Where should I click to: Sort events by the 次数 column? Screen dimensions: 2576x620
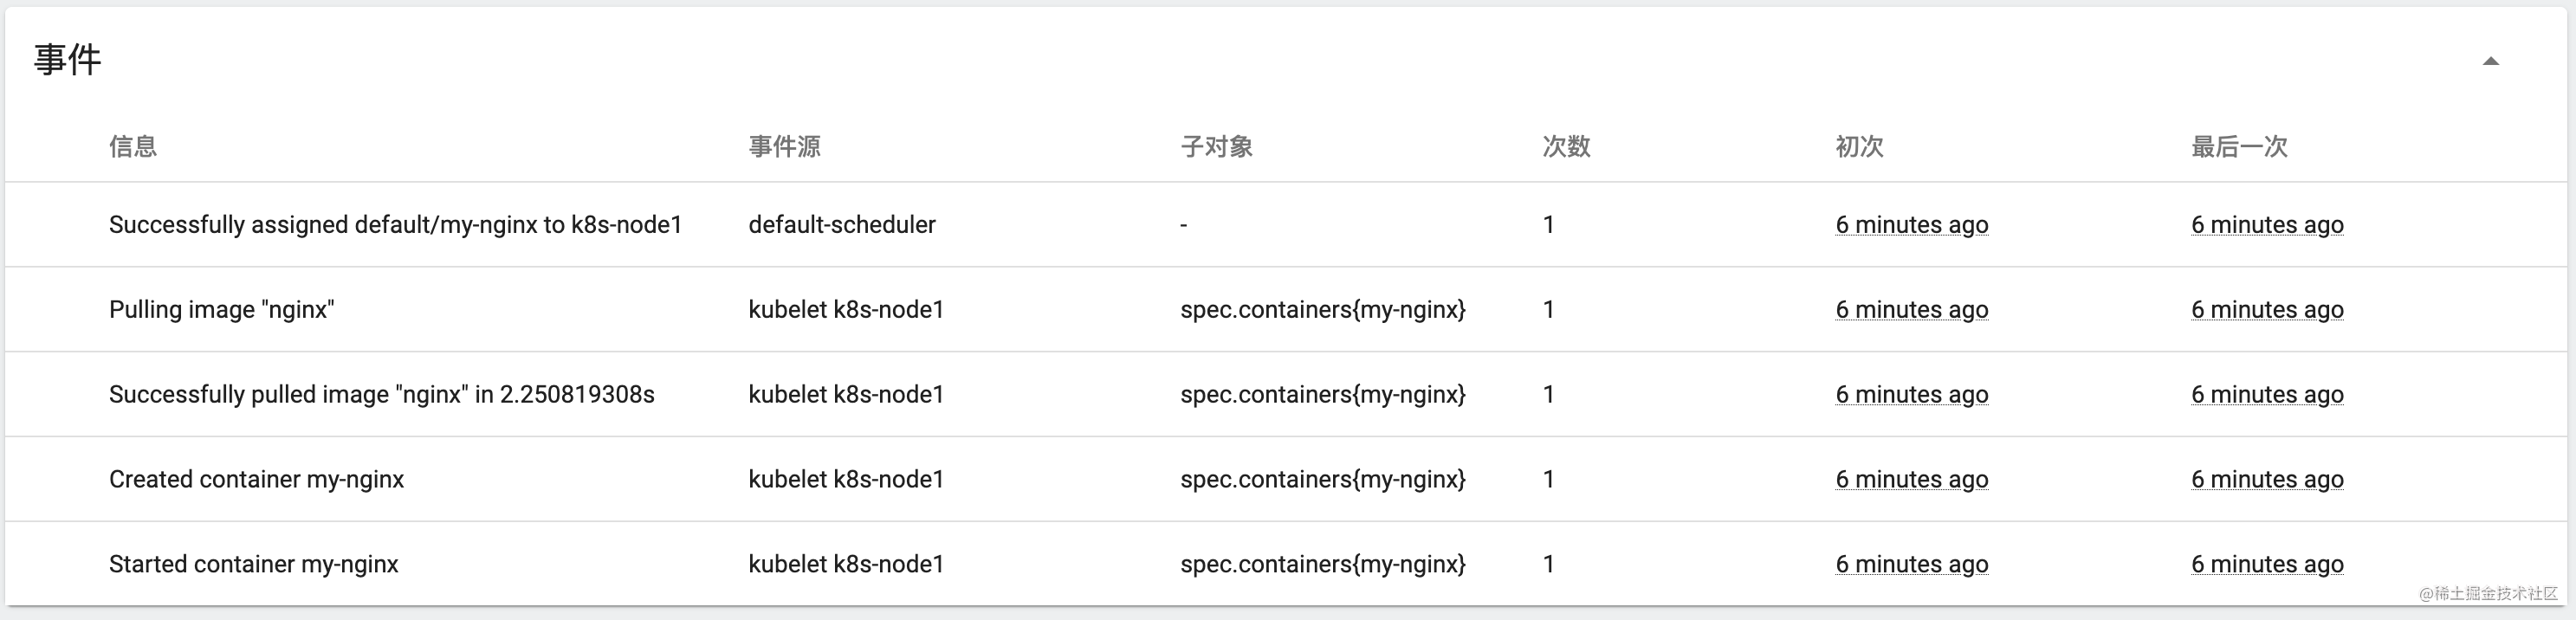tap(1566, 146)
